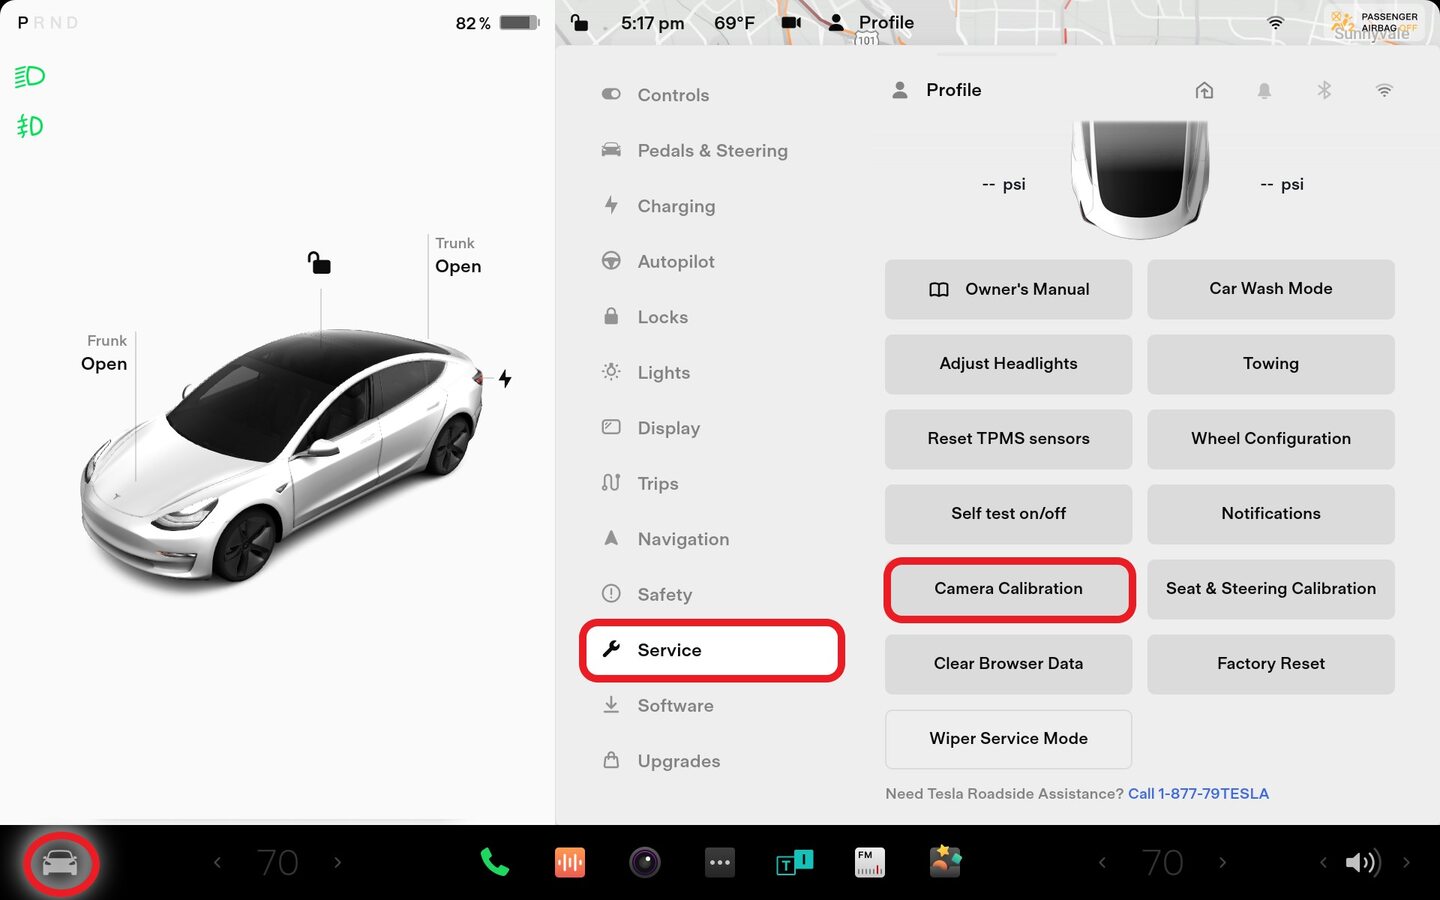
Task: Start Camera Calibration
Action: click(x=1008, y=589)
